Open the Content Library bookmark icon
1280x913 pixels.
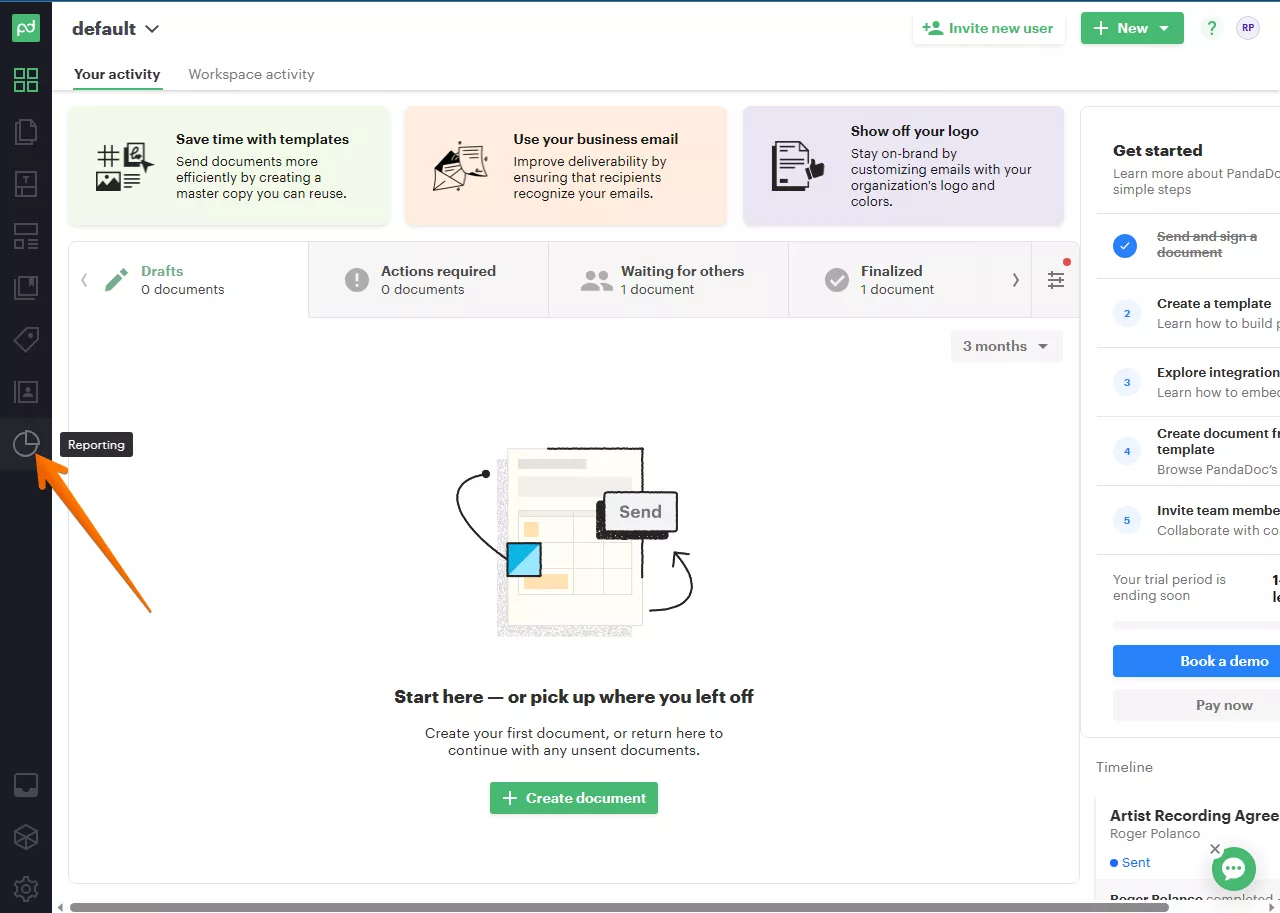[26, 288]
